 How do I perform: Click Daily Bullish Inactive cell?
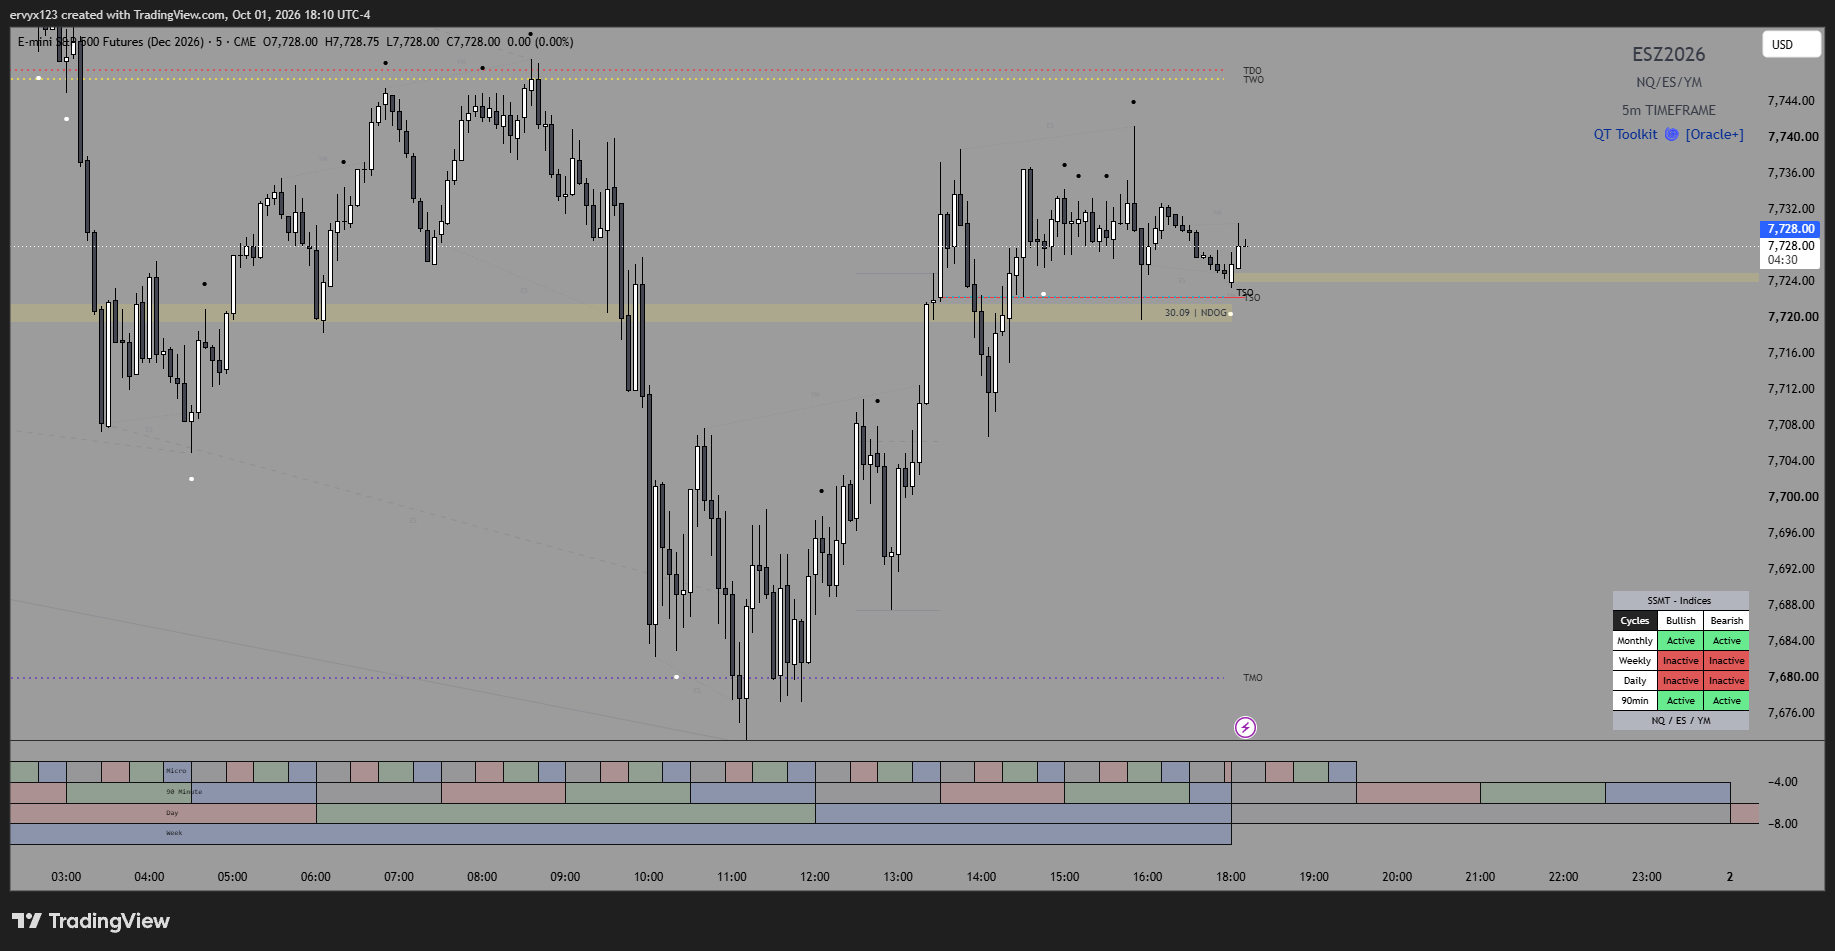point(1681,681)
